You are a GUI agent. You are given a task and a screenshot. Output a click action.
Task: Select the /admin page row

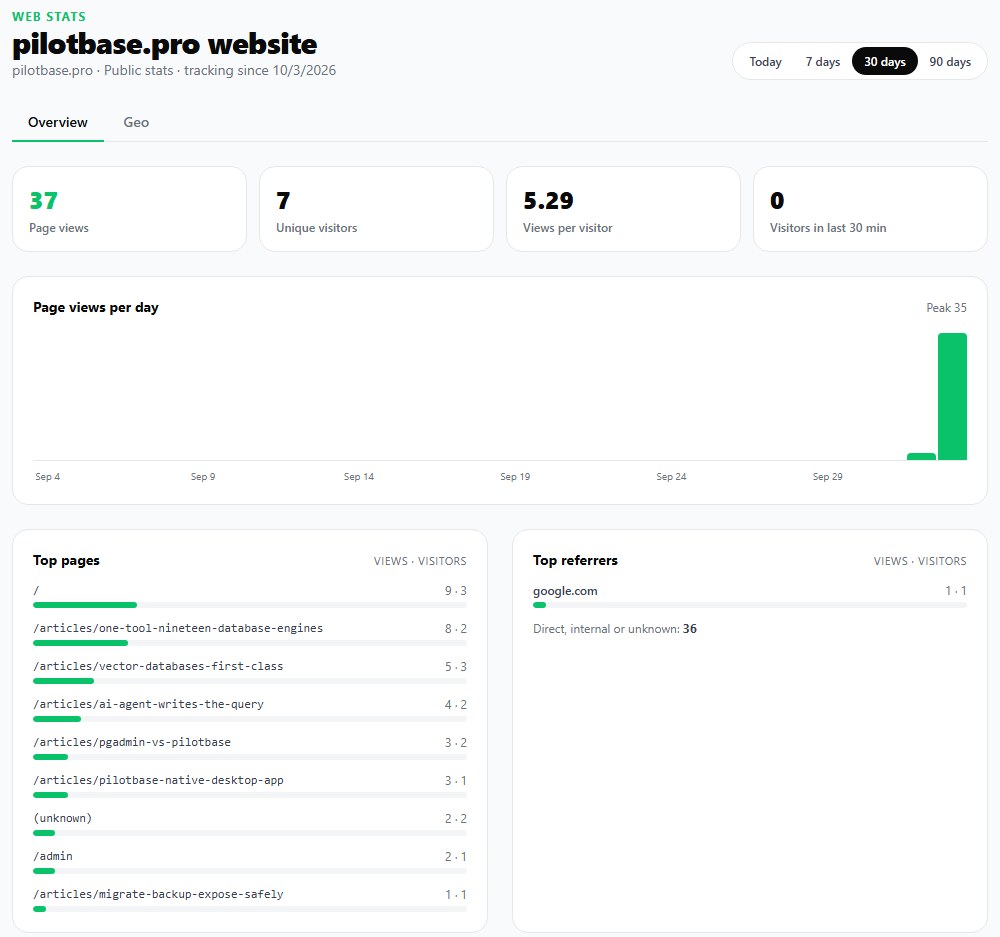(x=250, y=862)
